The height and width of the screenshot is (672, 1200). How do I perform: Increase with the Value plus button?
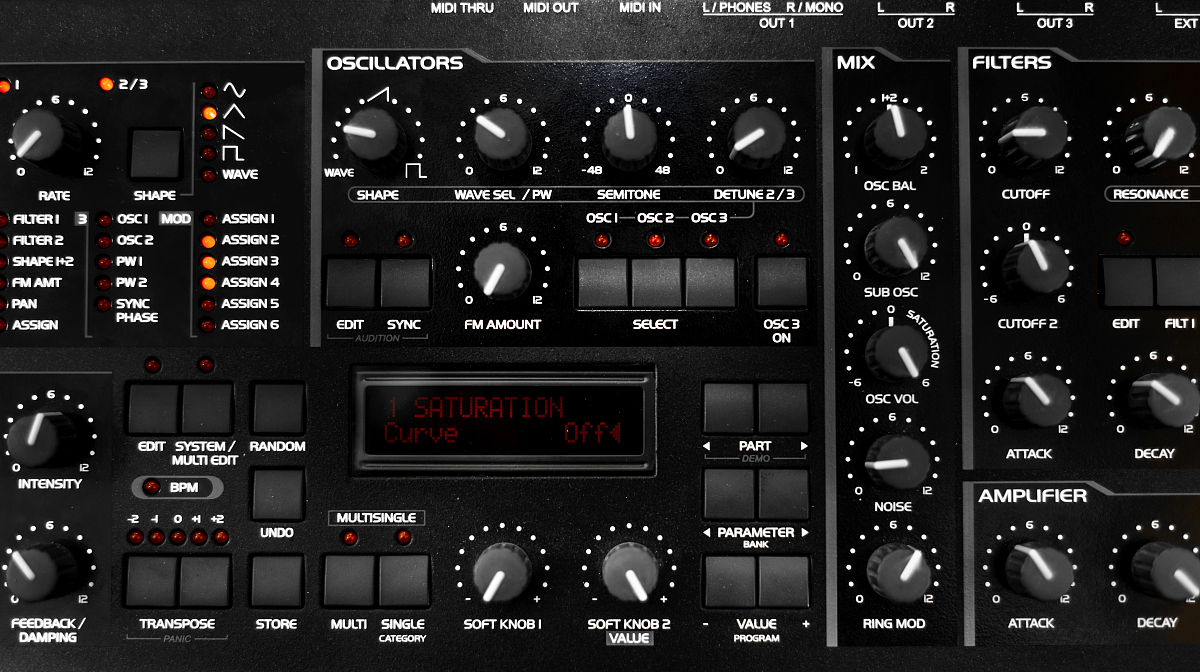pyautogui.click(x=783, y=581)
